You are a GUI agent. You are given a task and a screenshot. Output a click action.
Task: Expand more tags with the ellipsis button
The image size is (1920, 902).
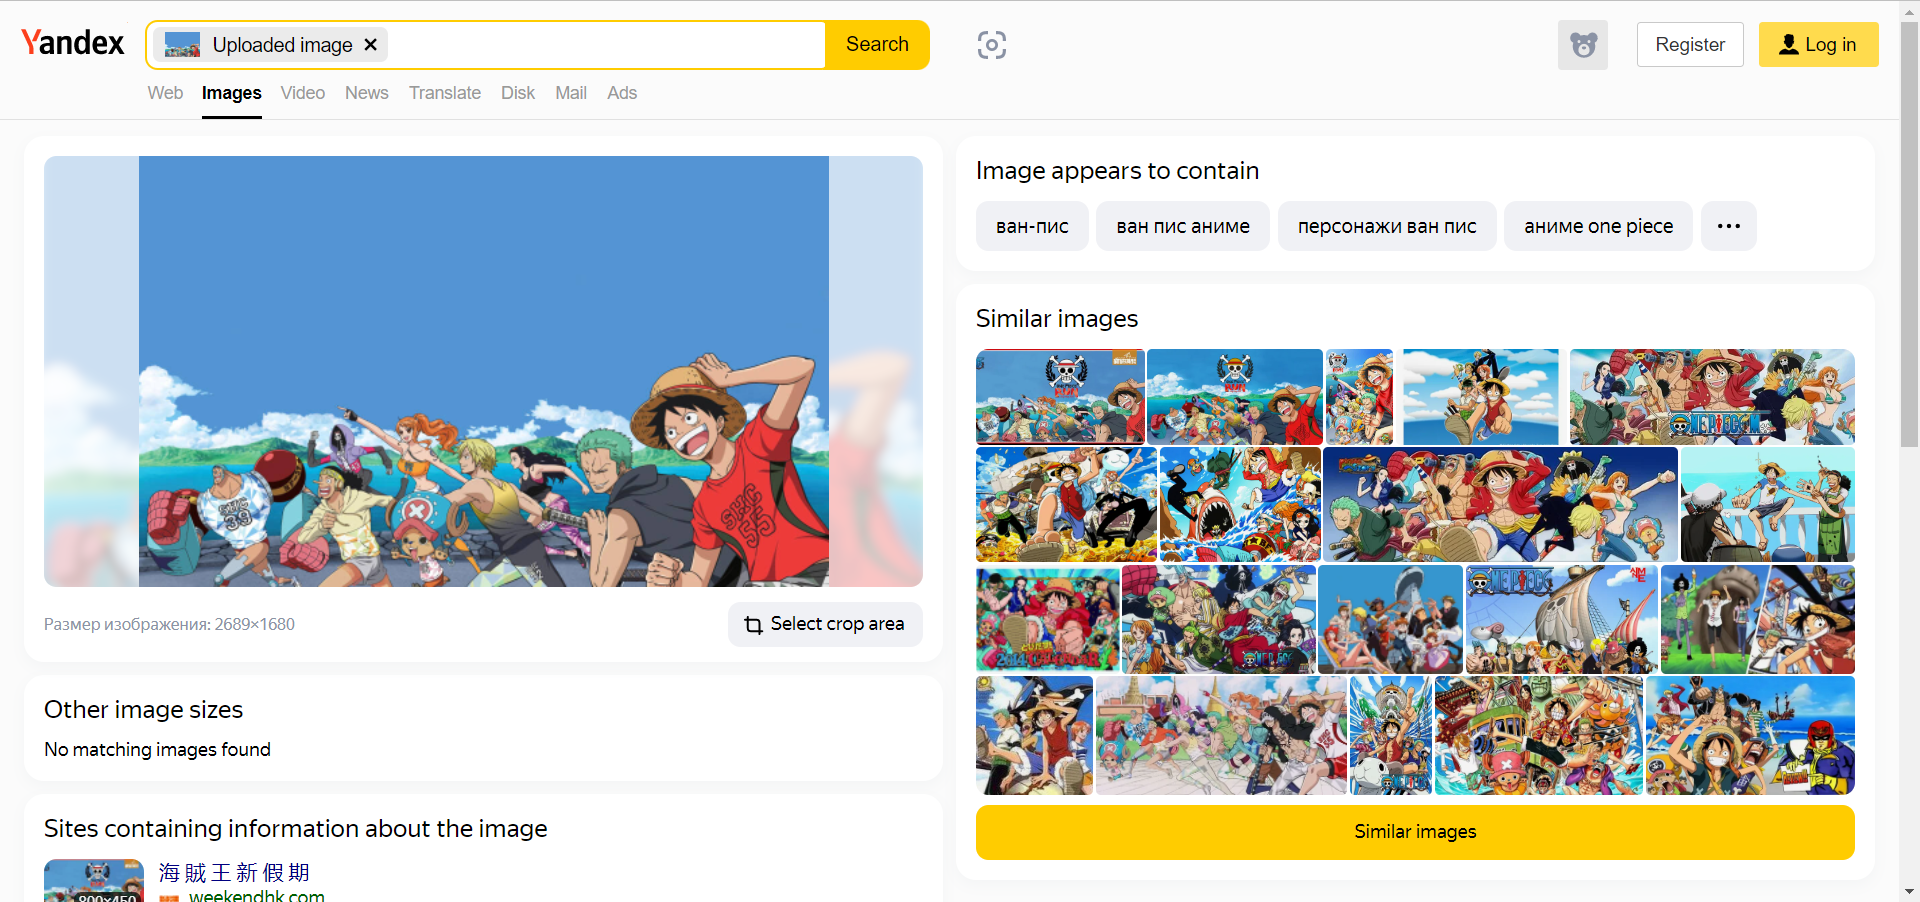[x=1729, y=226]
